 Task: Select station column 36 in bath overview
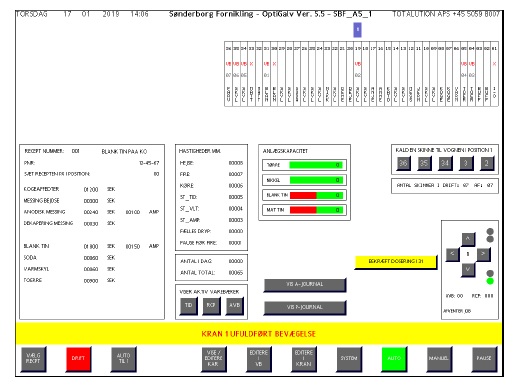tap(228, 74)
